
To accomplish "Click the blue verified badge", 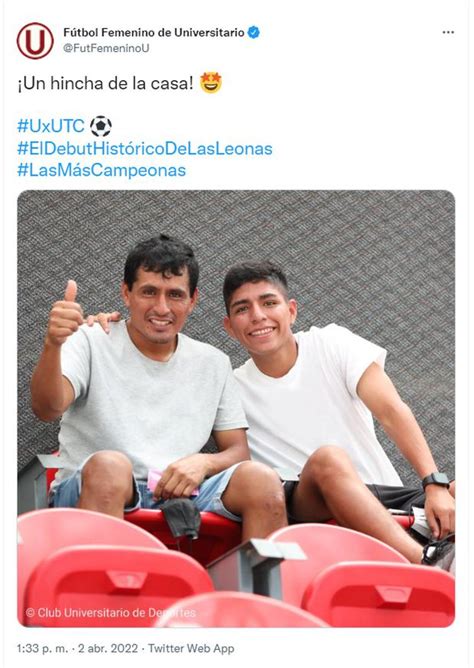I will [x=253, y=32].
